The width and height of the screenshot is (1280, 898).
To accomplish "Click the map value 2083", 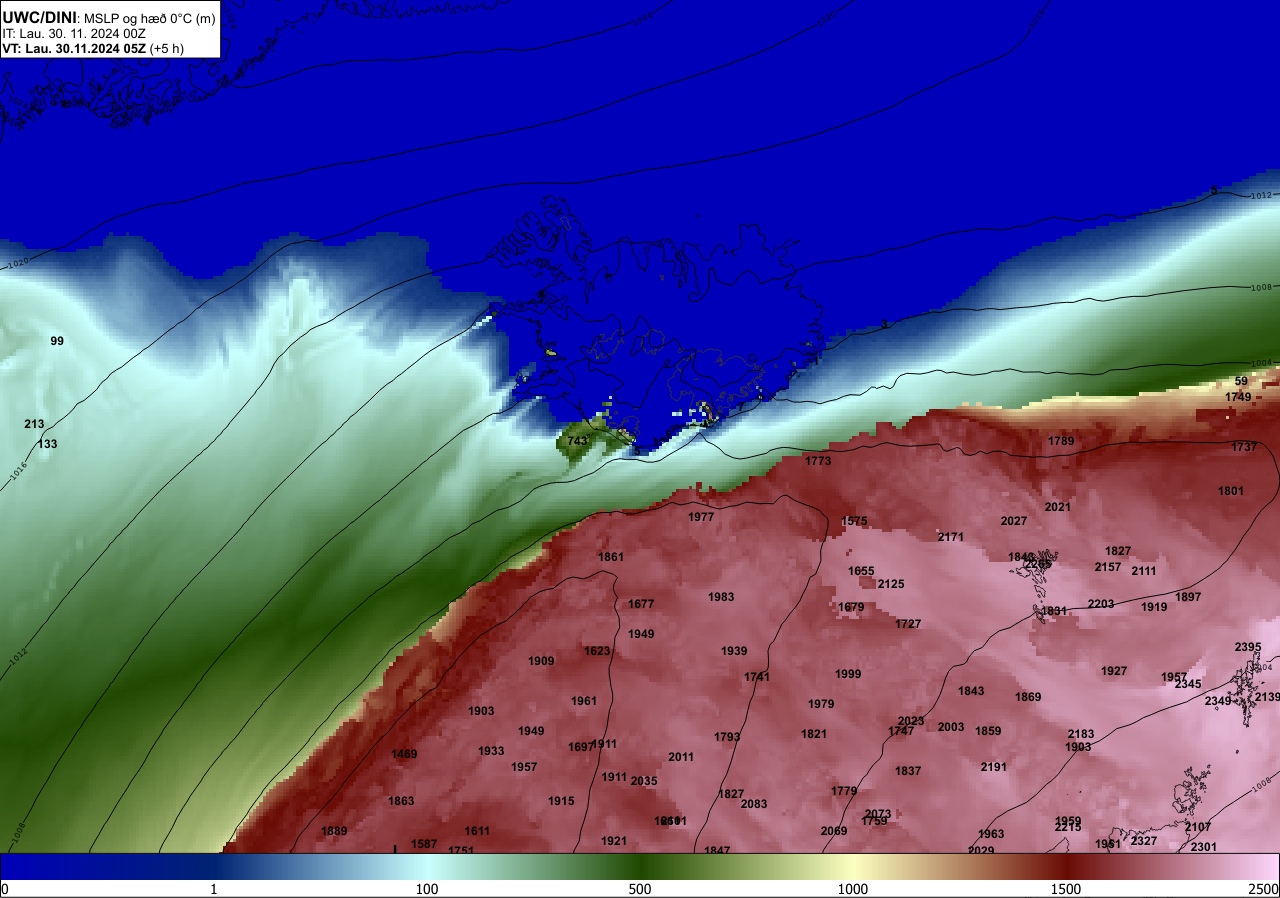I will [754, 804].
